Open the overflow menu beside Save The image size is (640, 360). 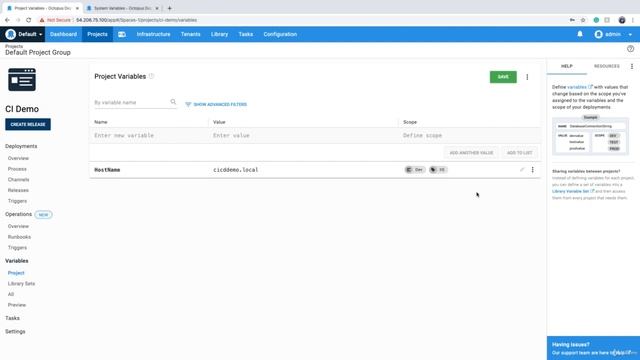pos(527,77)
